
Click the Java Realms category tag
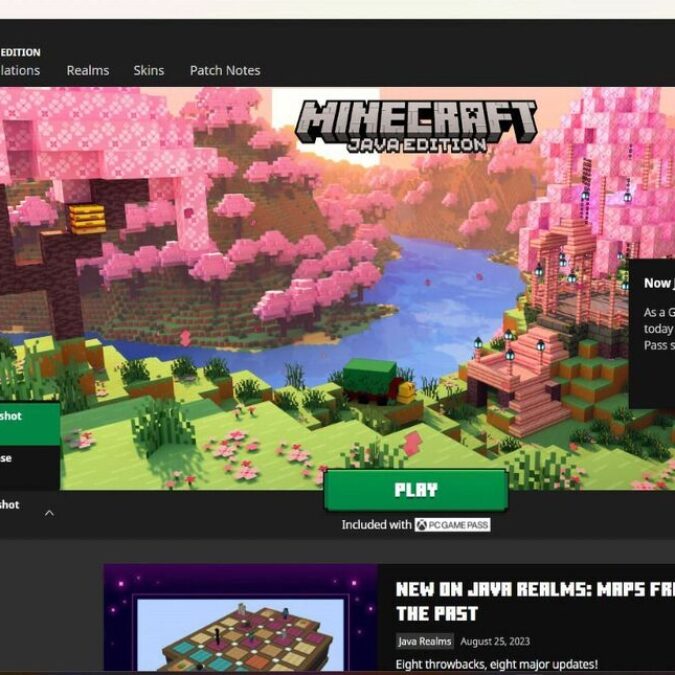pyautogui.click(x=424, y=641)
